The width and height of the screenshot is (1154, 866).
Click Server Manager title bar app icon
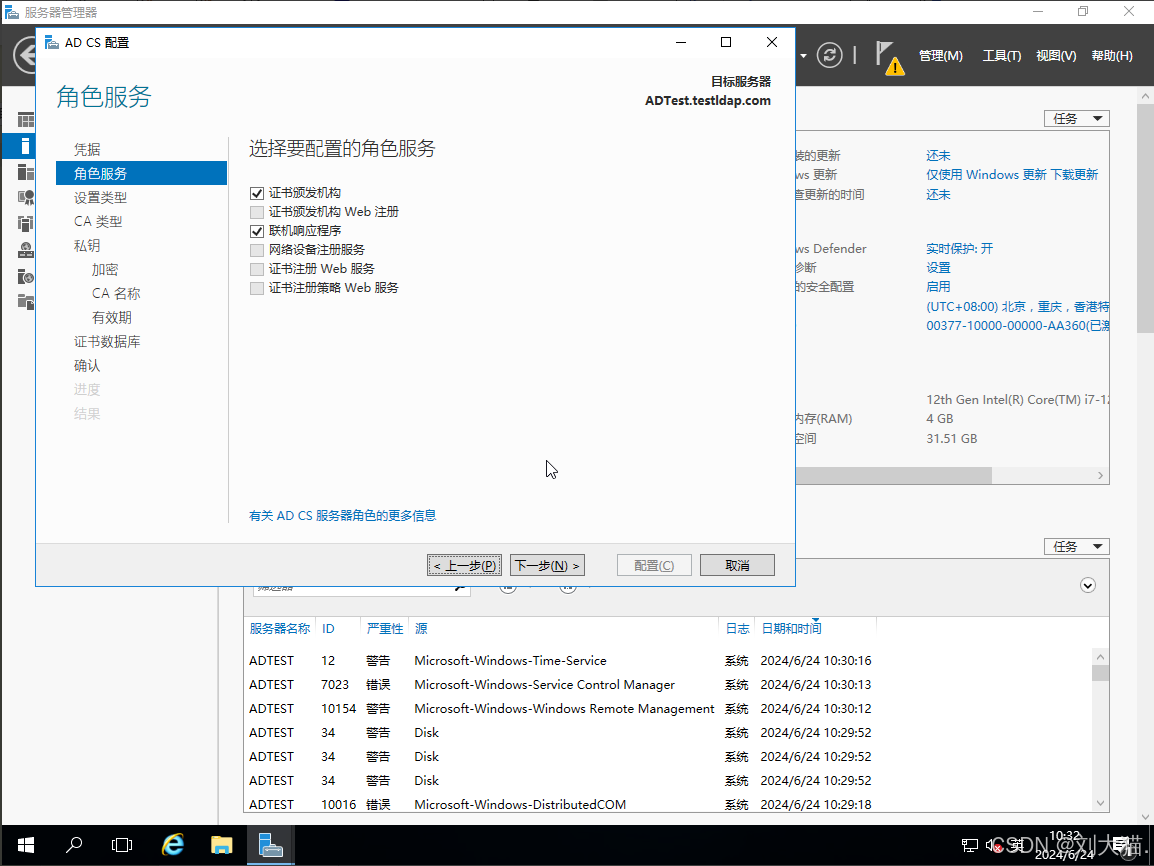click(12, 12)
